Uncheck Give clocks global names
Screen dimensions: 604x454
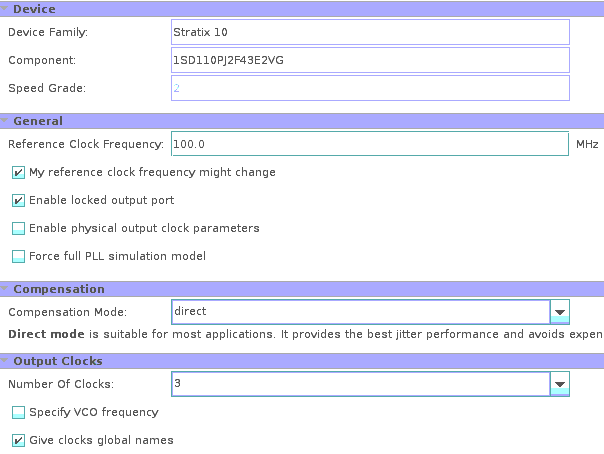pyautogui.click(x=19, y=440)
